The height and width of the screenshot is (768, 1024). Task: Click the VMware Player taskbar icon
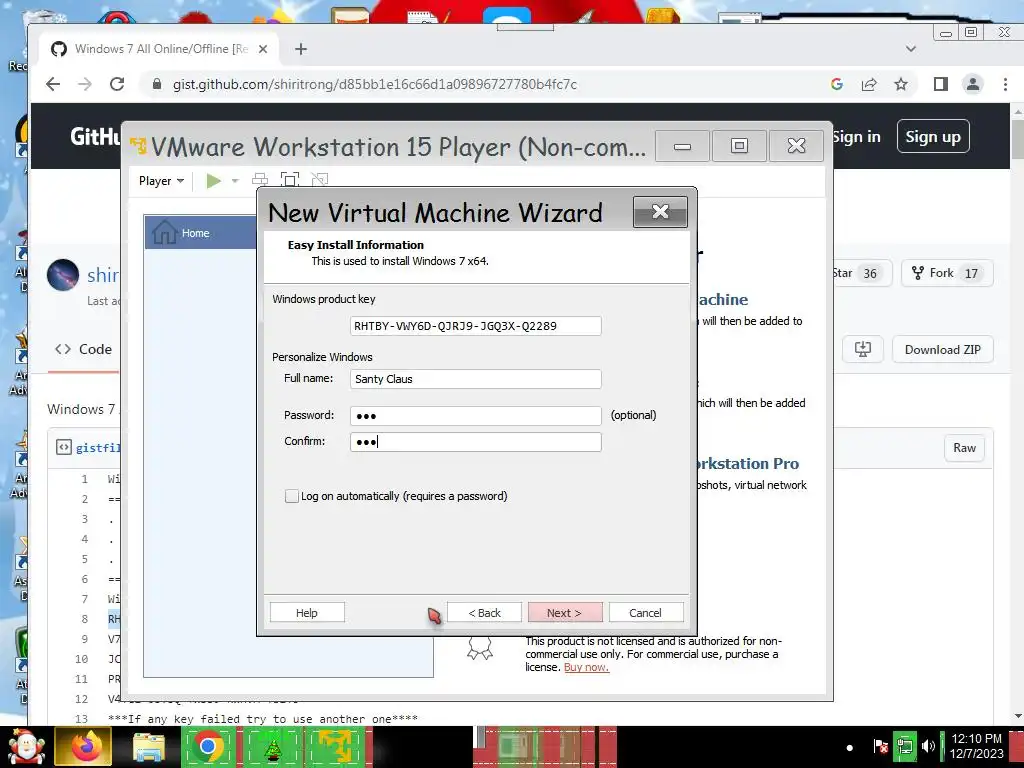coord(336,747)
